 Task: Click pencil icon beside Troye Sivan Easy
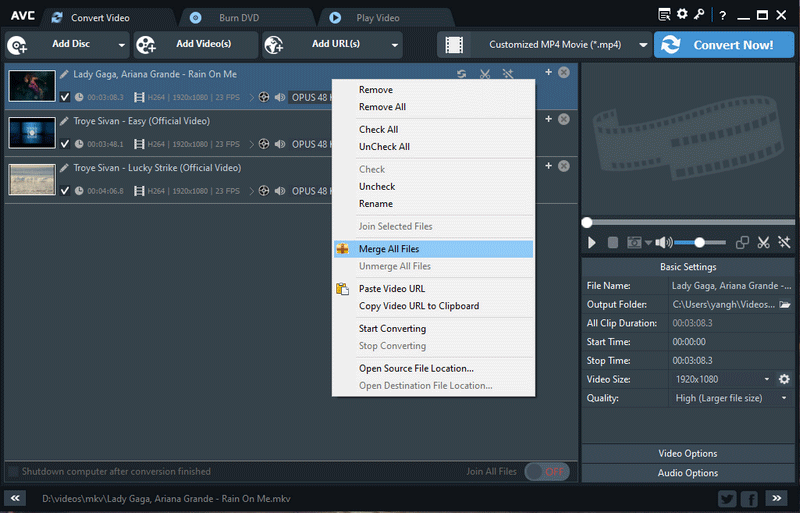click(x=64, y=121)
